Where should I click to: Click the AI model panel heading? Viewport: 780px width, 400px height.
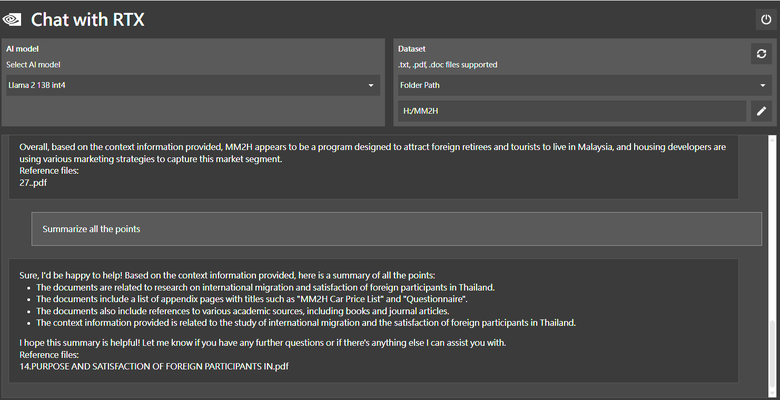coord(22,49)
